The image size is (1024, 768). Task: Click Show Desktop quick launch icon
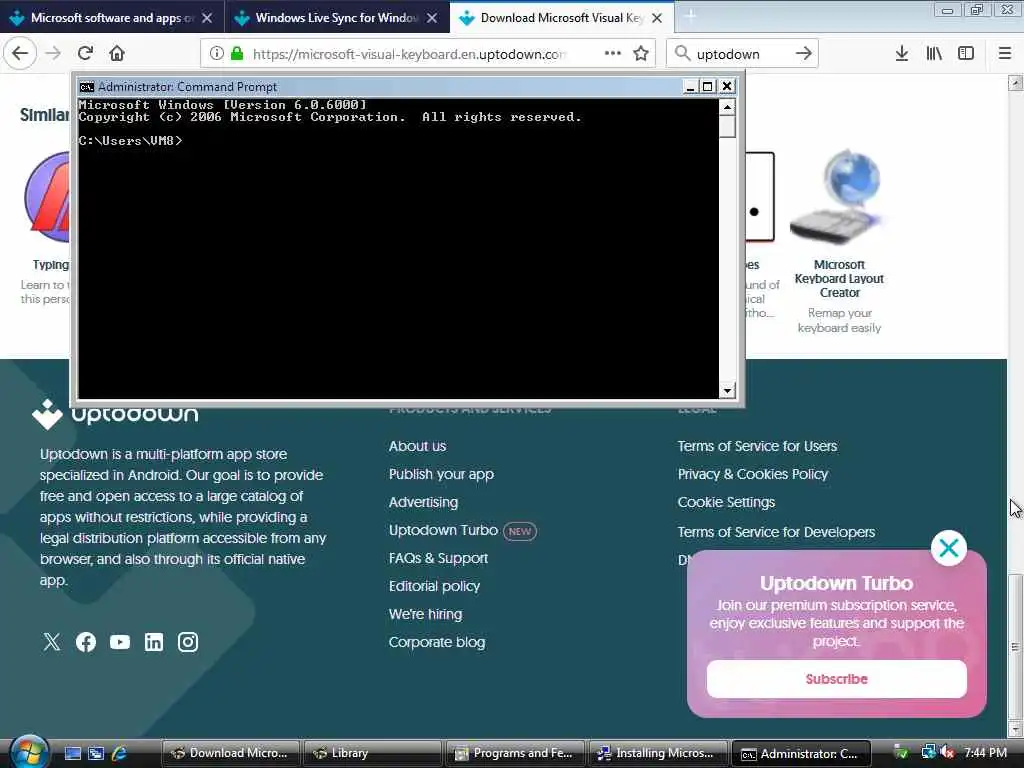[x=72, y=754]
